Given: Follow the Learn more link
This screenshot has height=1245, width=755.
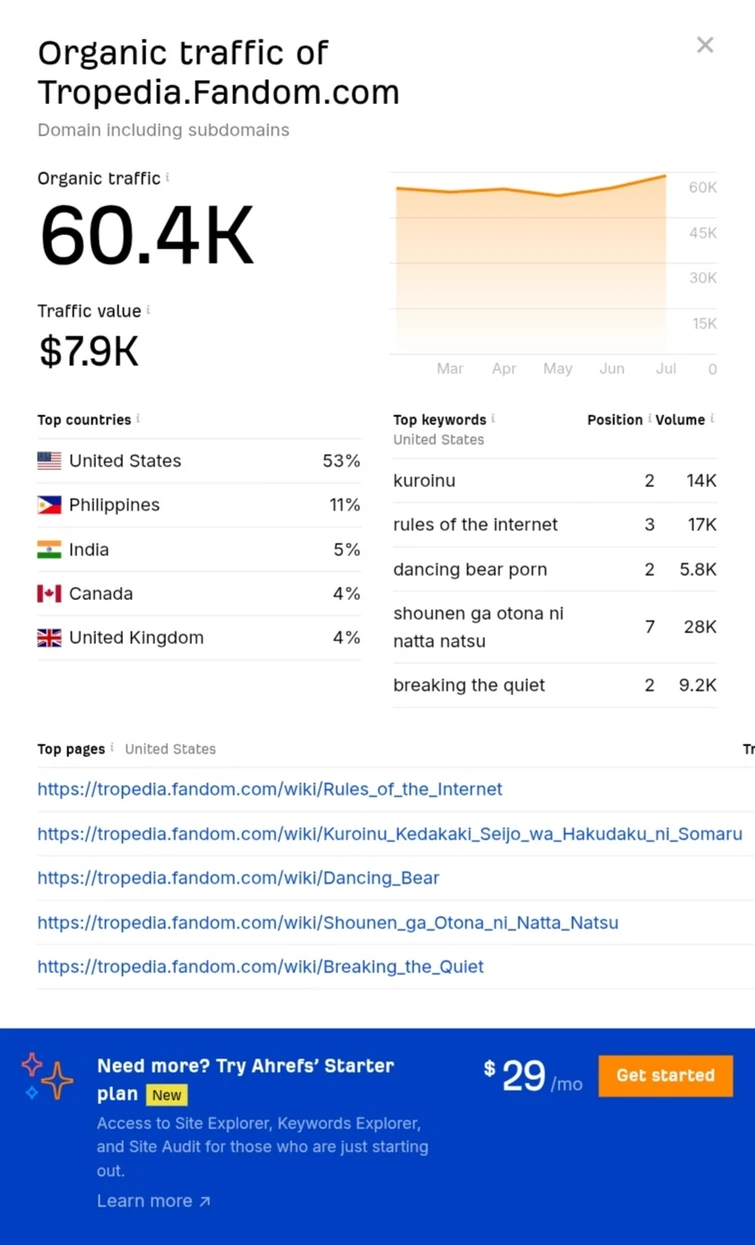Looking at the screenshot, I should coord(153,1201).
